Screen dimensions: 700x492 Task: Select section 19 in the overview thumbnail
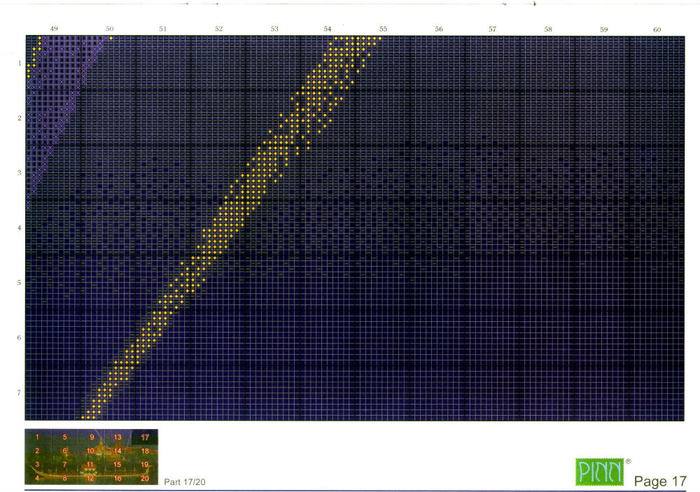145,464
